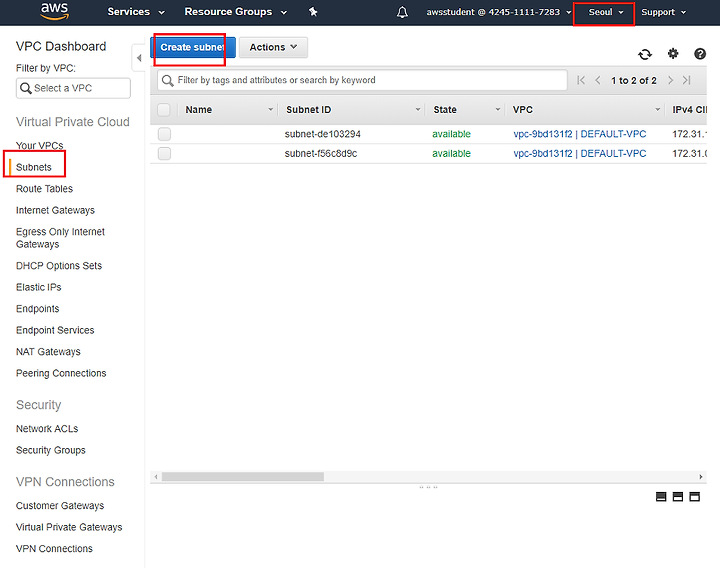Check the box for subnet-f56c8d9c

click(x=164, y=153)
